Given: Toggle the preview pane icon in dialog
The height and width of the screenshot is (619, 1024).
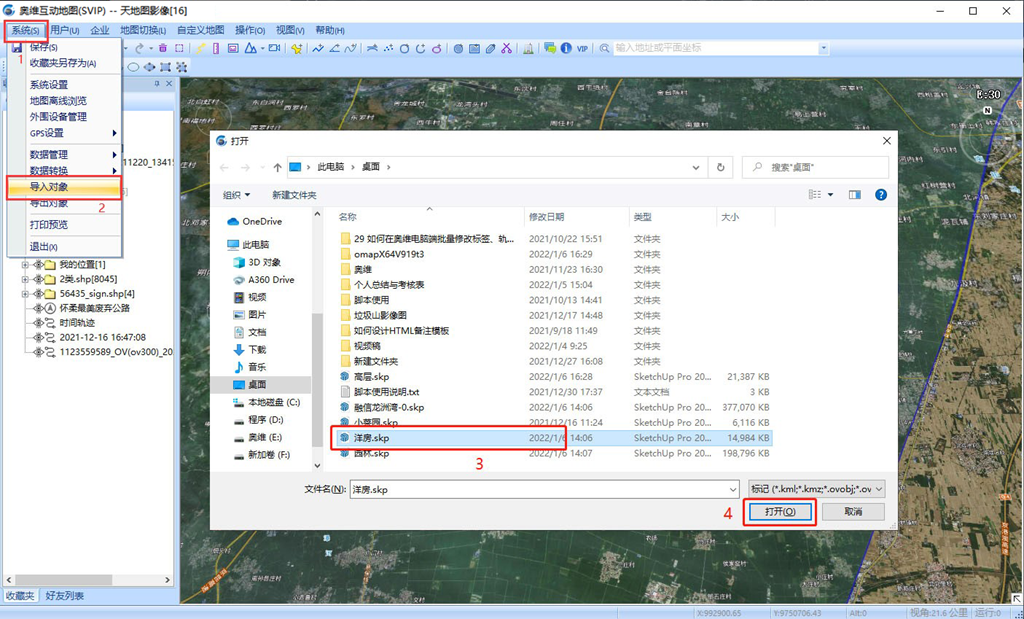Looking at the screenshot, I should [855, 195].
